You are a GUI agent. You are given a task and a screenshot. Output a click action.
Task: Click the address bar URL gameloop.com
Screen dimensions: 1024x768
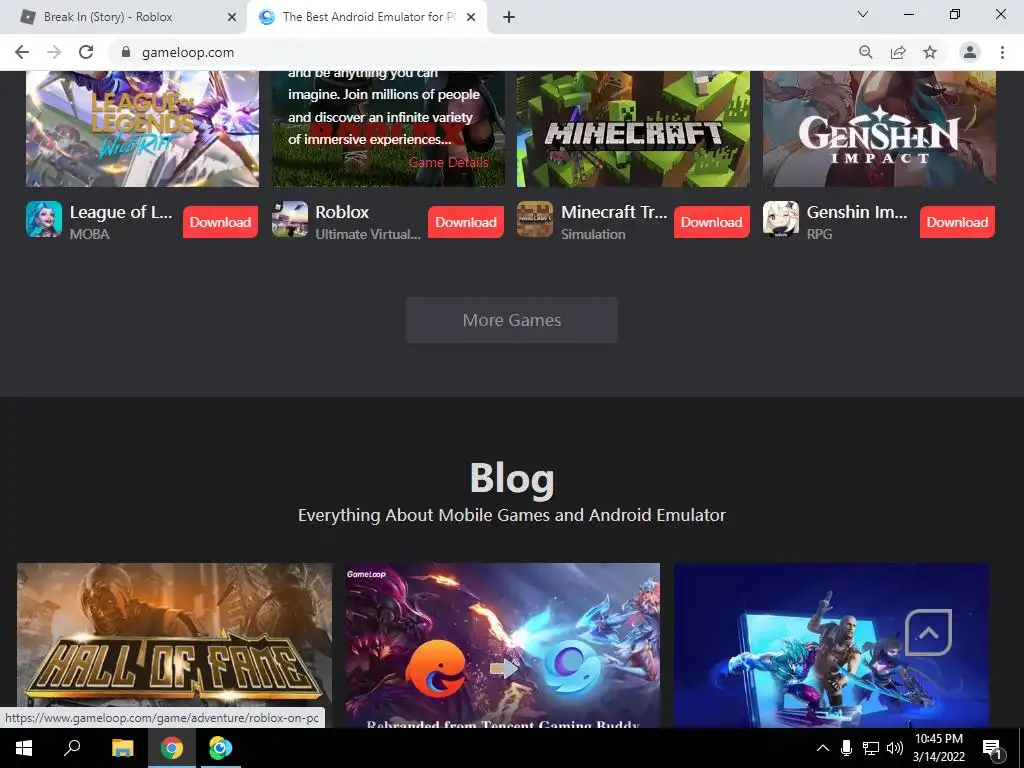click(x=188, y=52)
